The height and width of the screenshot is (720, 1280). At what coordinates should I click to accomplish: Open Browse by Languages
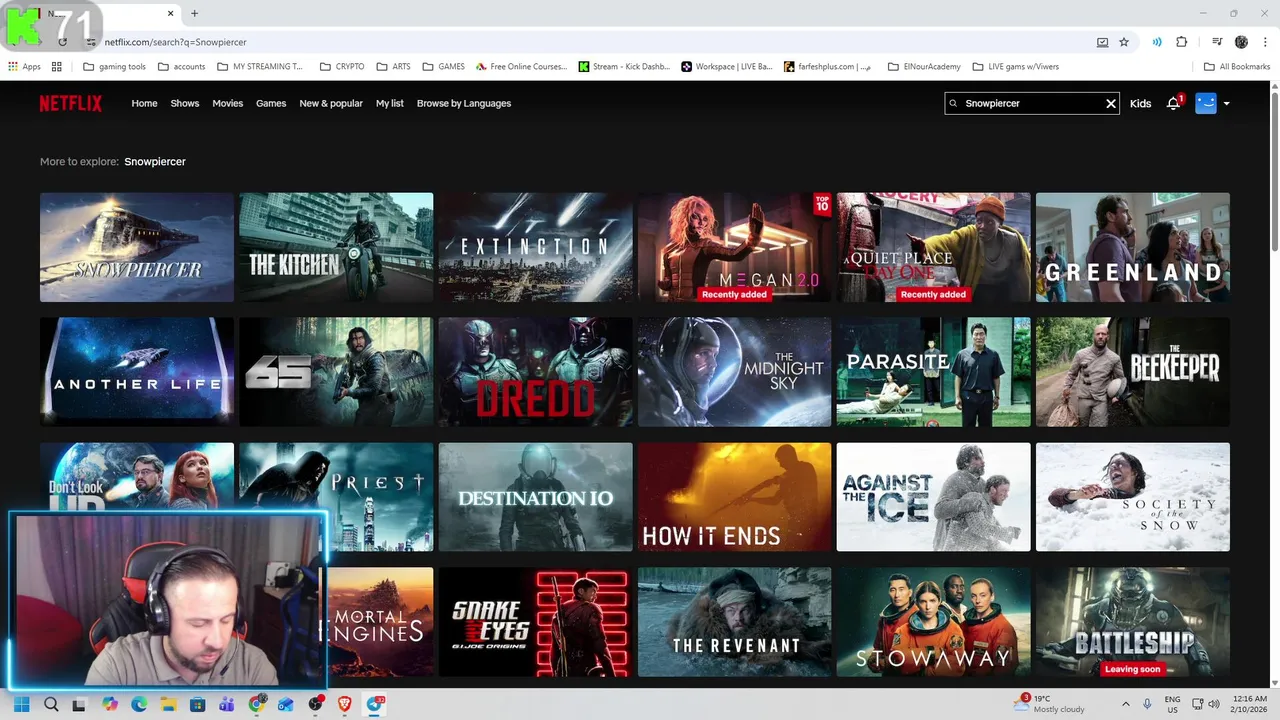(x=464, y=103)
